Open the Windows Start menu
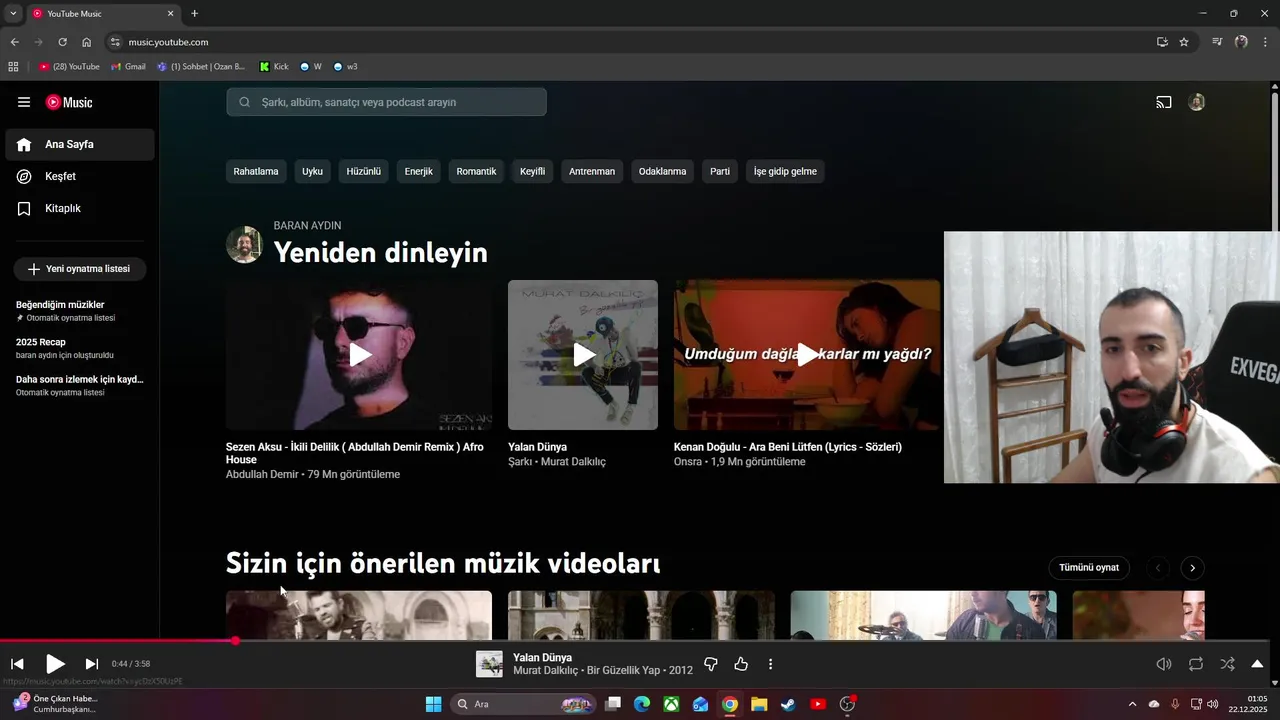The width and height of the screenshot is (1280, 720). tap(433, 704)
